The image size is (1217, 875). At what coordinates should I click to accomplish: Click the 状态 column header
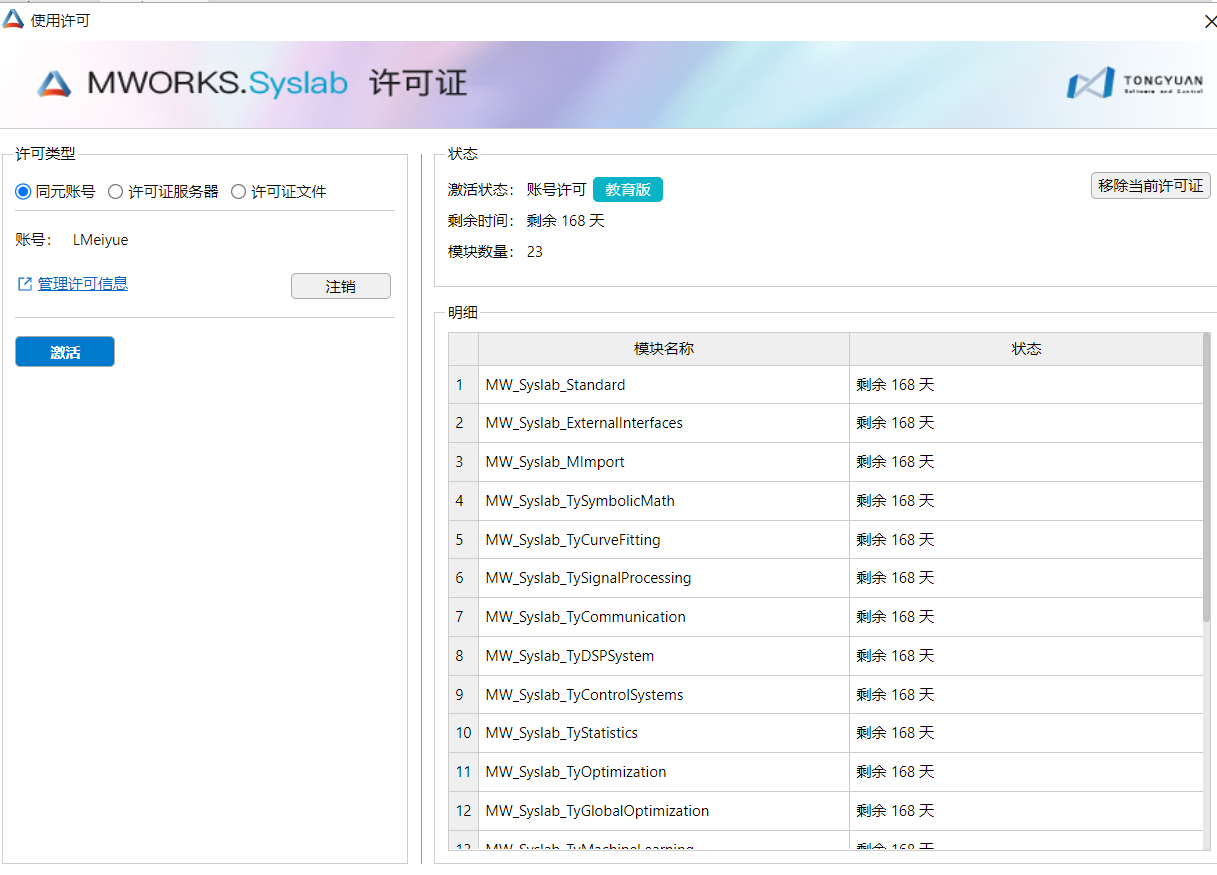point(1026,349)
